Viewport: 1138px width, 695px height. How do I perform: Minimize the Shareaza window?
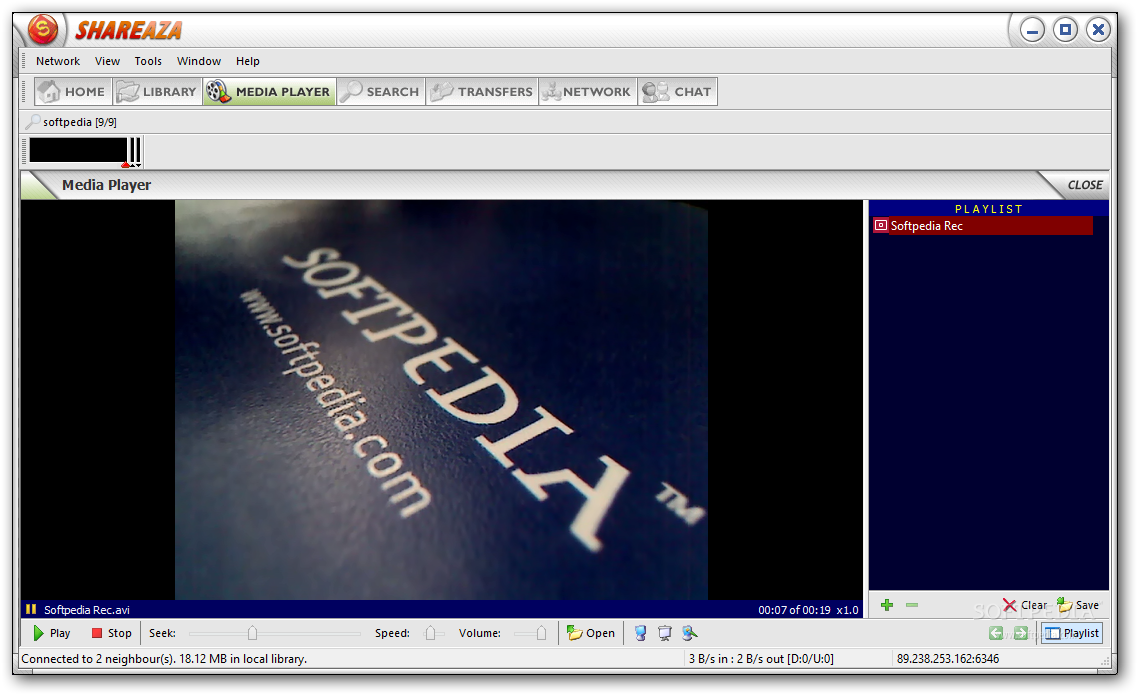(1032, 30)
